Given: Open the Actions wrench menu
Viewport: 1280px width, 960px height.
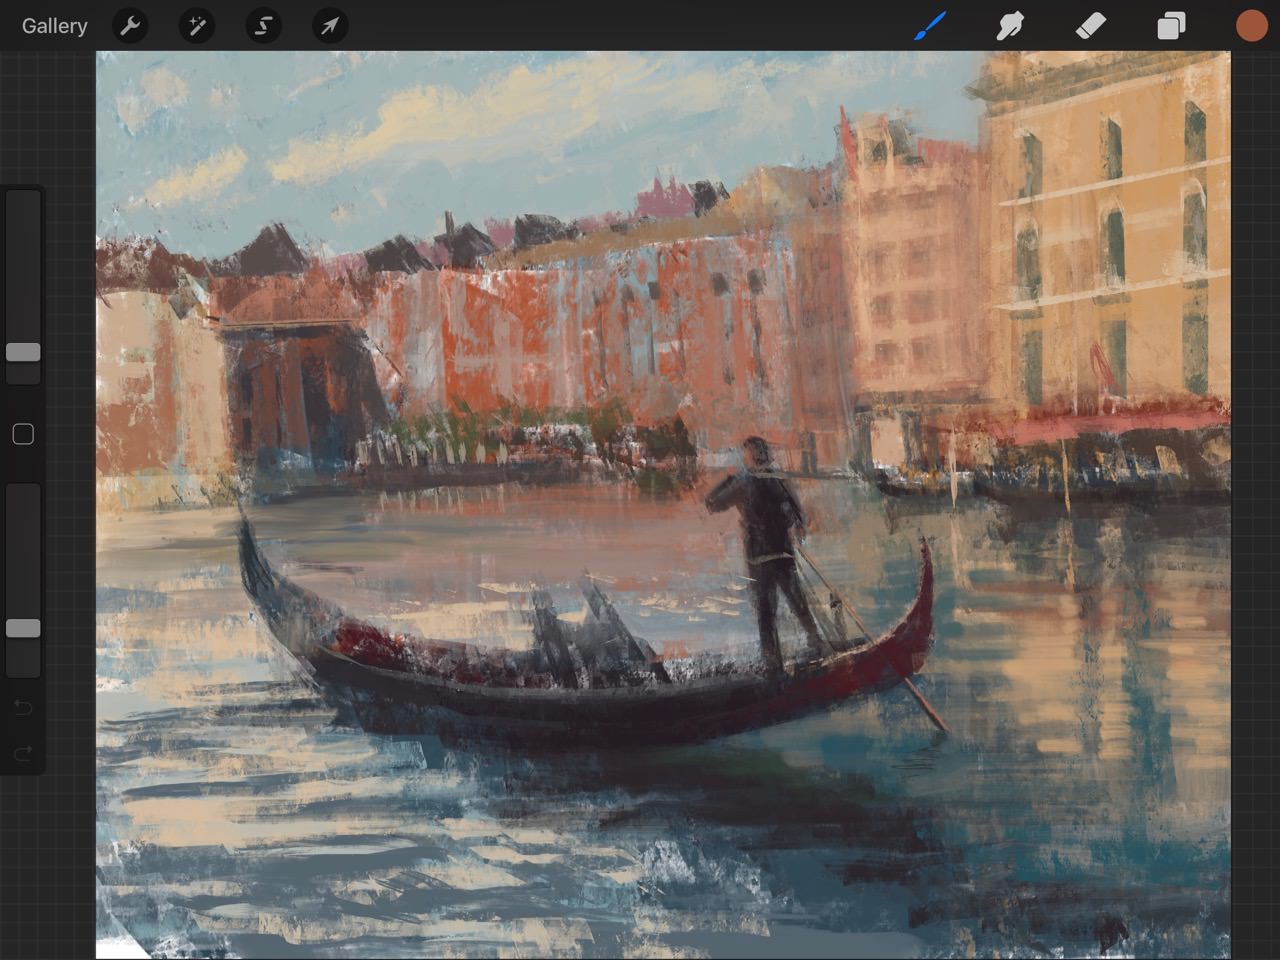Looking at the screenshot, I should click(x=130, y=26).
